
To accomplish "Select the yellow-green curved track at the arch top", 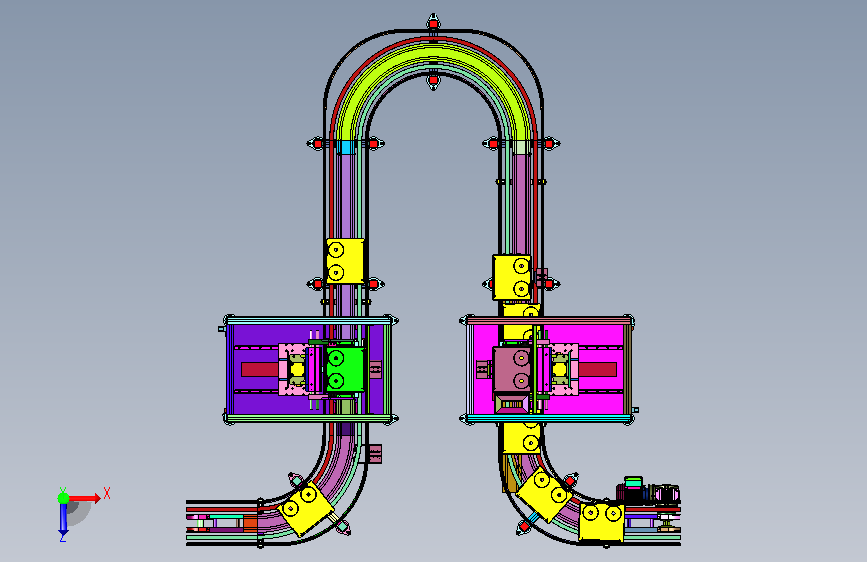I will [x=433, y=54].
